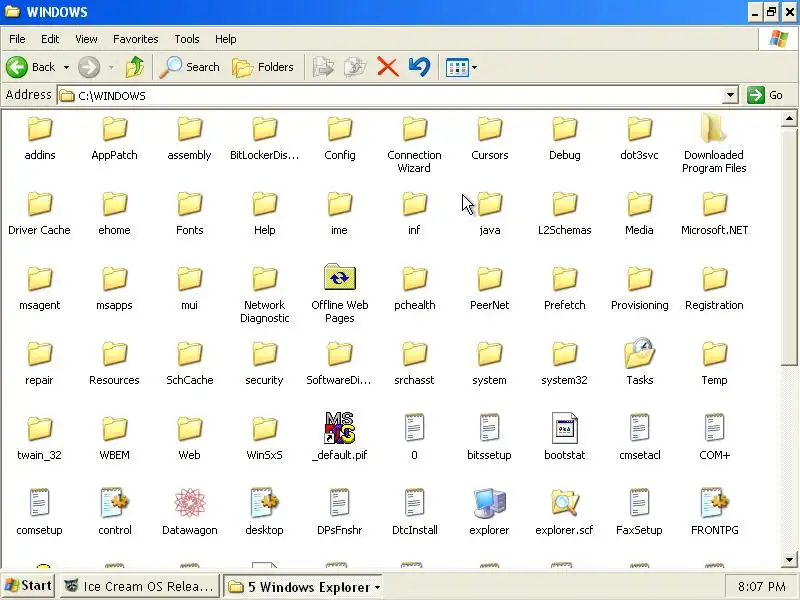Click the Start button
The height and width of the screenshot is (600, 800).
[29, 586]
